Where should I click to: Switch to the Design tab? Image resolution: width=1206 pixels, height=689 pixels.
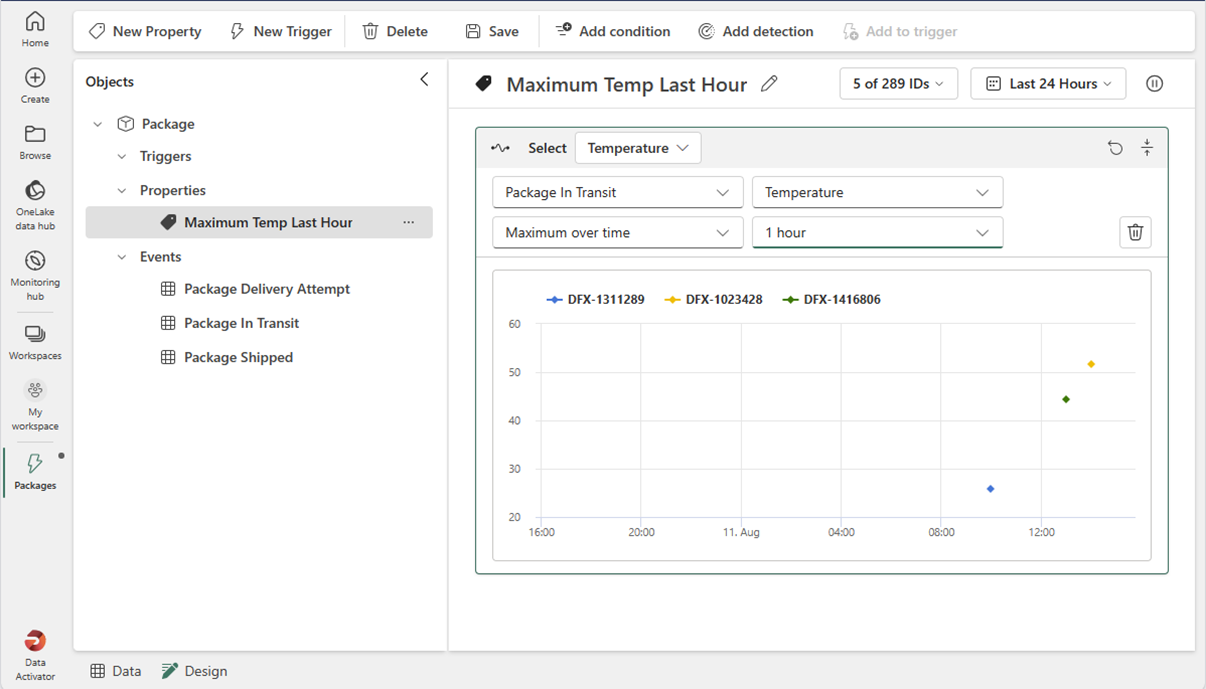click(x=194, y=670)
